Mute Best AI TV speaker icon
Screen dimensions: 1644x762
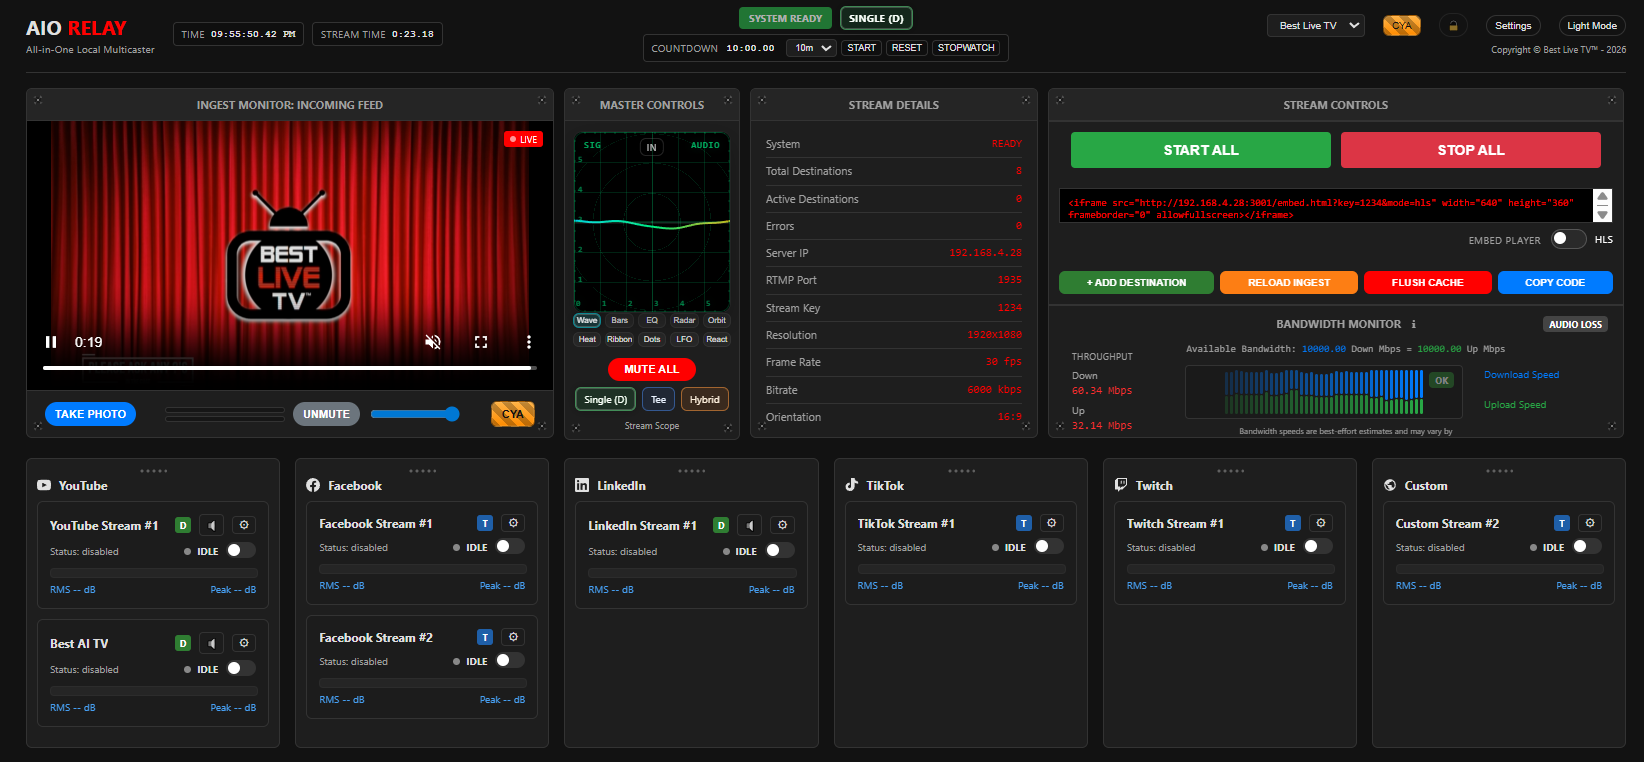pos(211,643)
